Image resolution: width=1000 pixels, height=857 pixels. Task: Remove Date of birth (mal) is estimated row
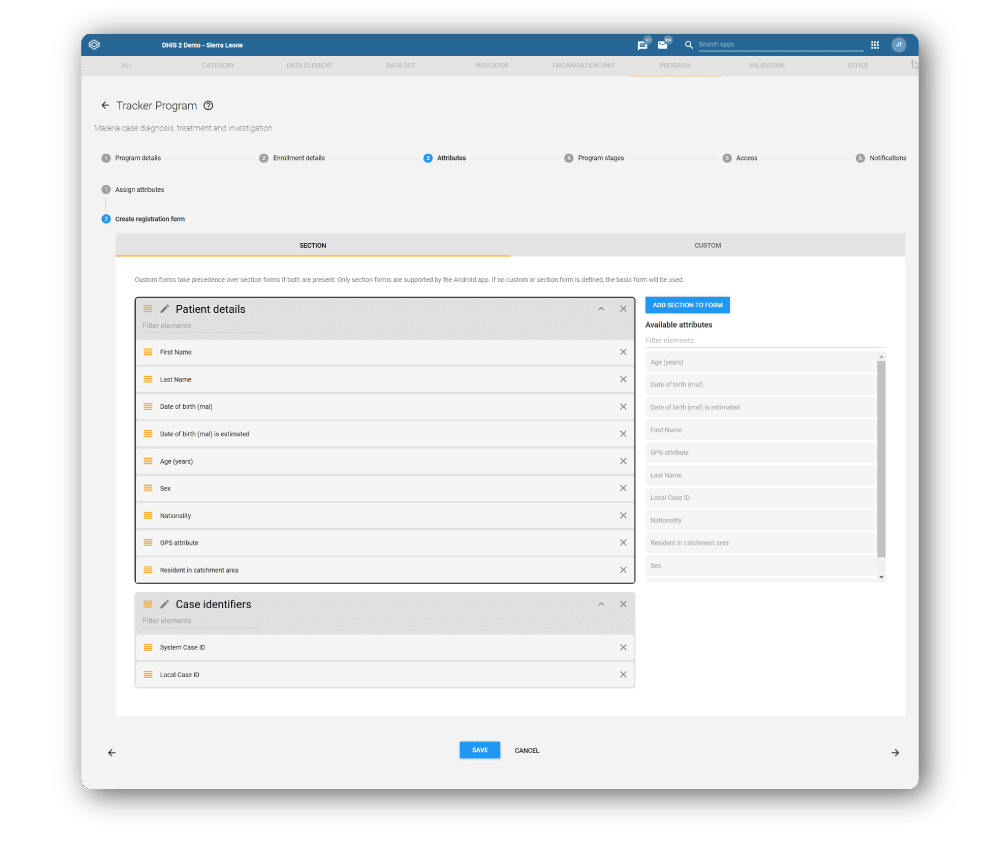(x=623, y=434)
